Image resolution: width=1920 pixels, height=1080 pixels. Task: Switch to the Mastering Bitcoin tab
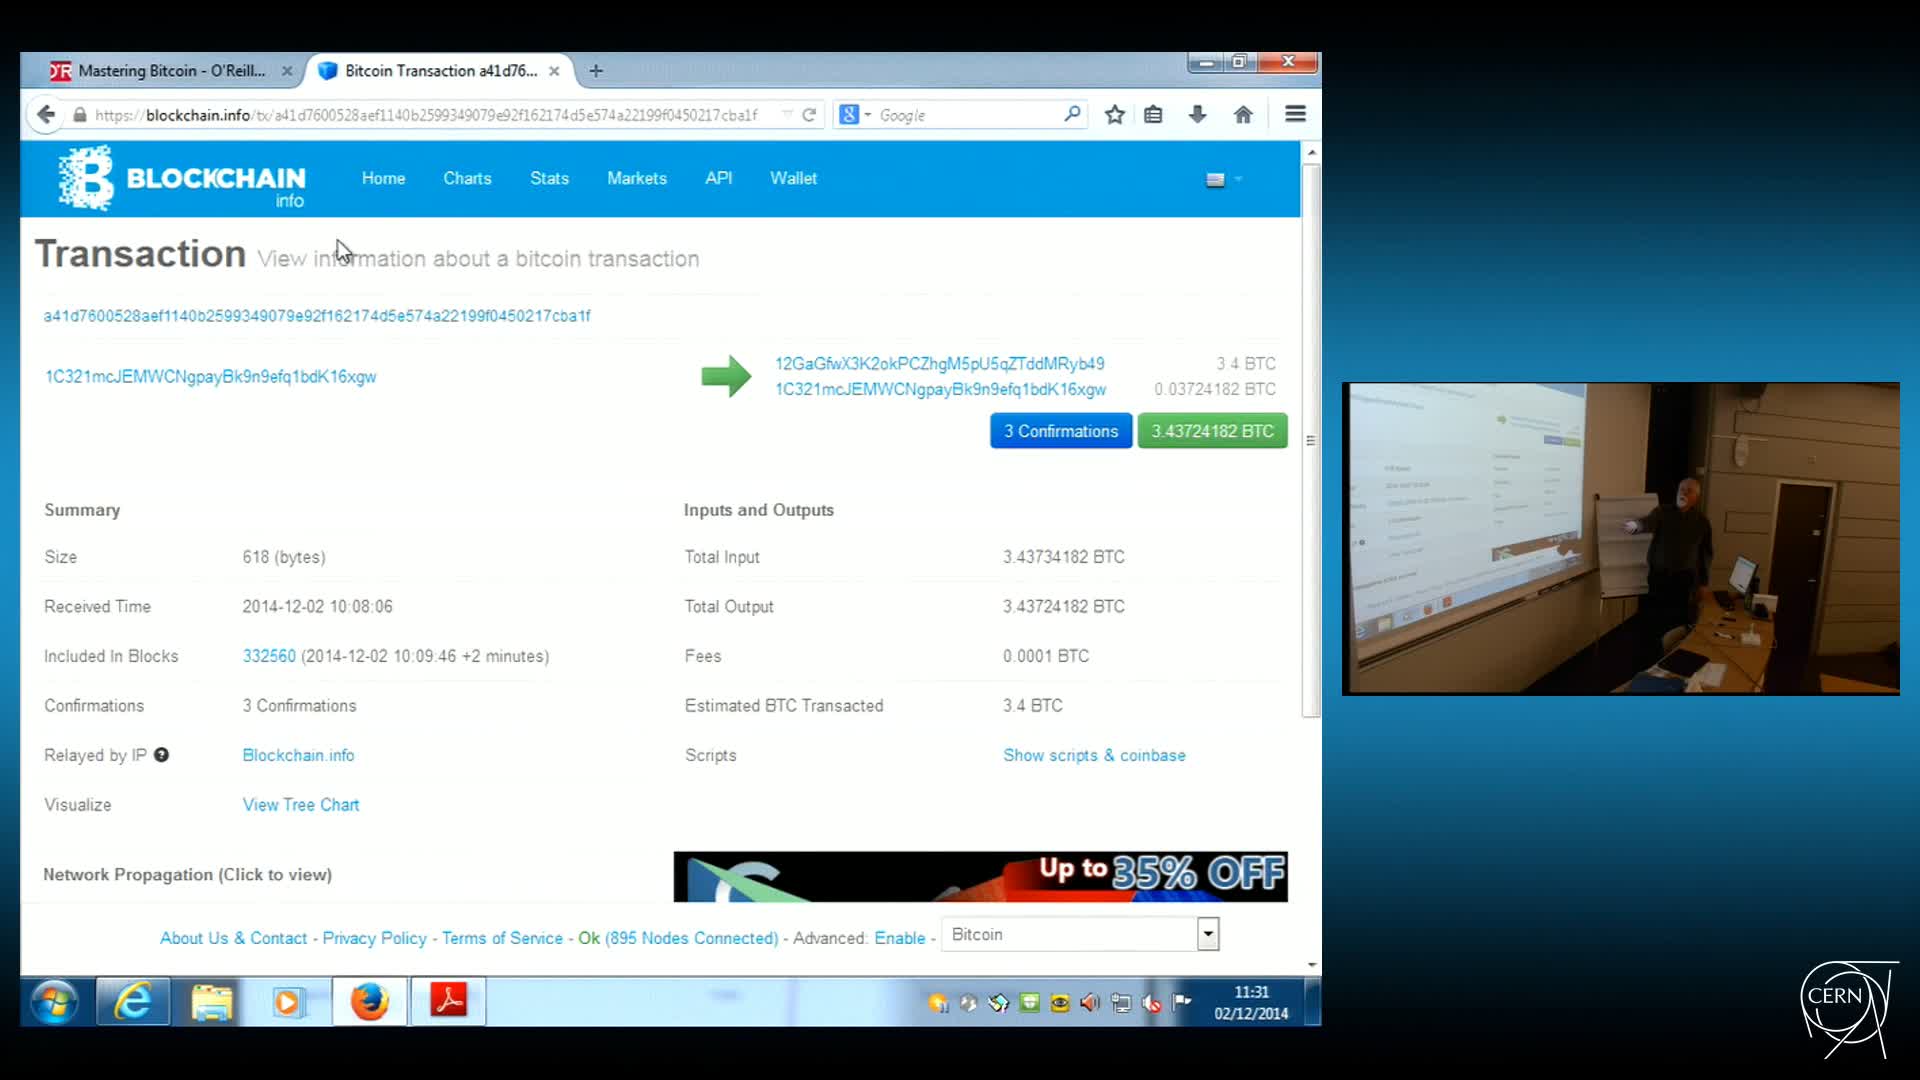[x=170, y=71]
